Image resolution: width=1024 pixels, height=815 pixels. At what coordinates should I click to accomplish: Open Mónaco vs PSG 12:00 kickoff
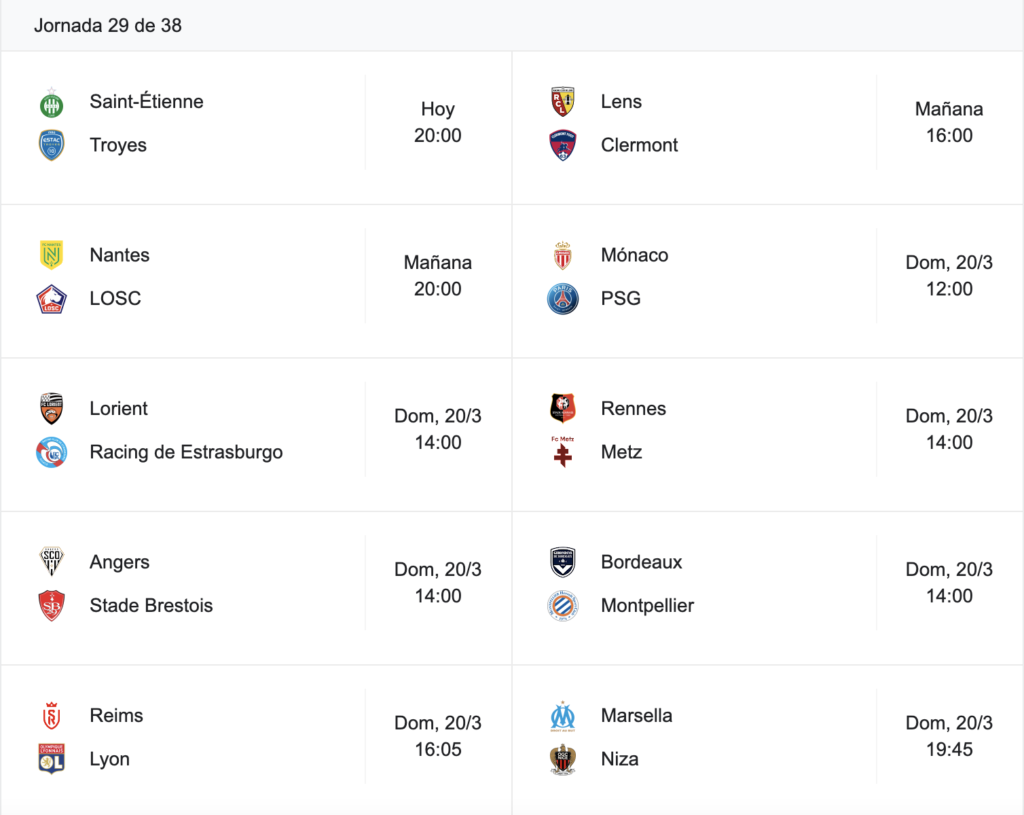pos(949,276)
